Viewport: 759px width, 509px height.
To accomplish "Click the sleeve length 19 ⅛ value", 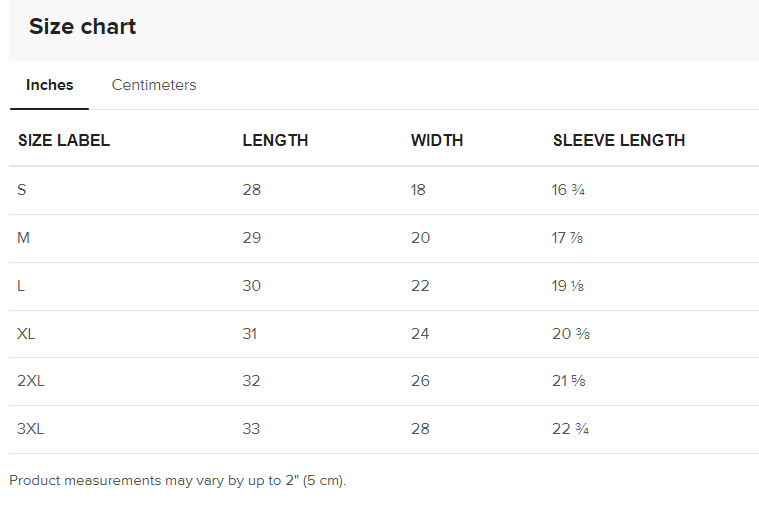I will click(568, 286).
